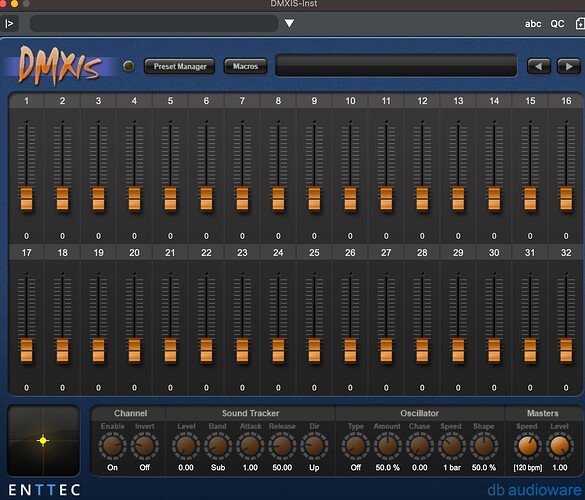
Task: Toggle the Channel Invert knob
Action: [x=144, y=446]
